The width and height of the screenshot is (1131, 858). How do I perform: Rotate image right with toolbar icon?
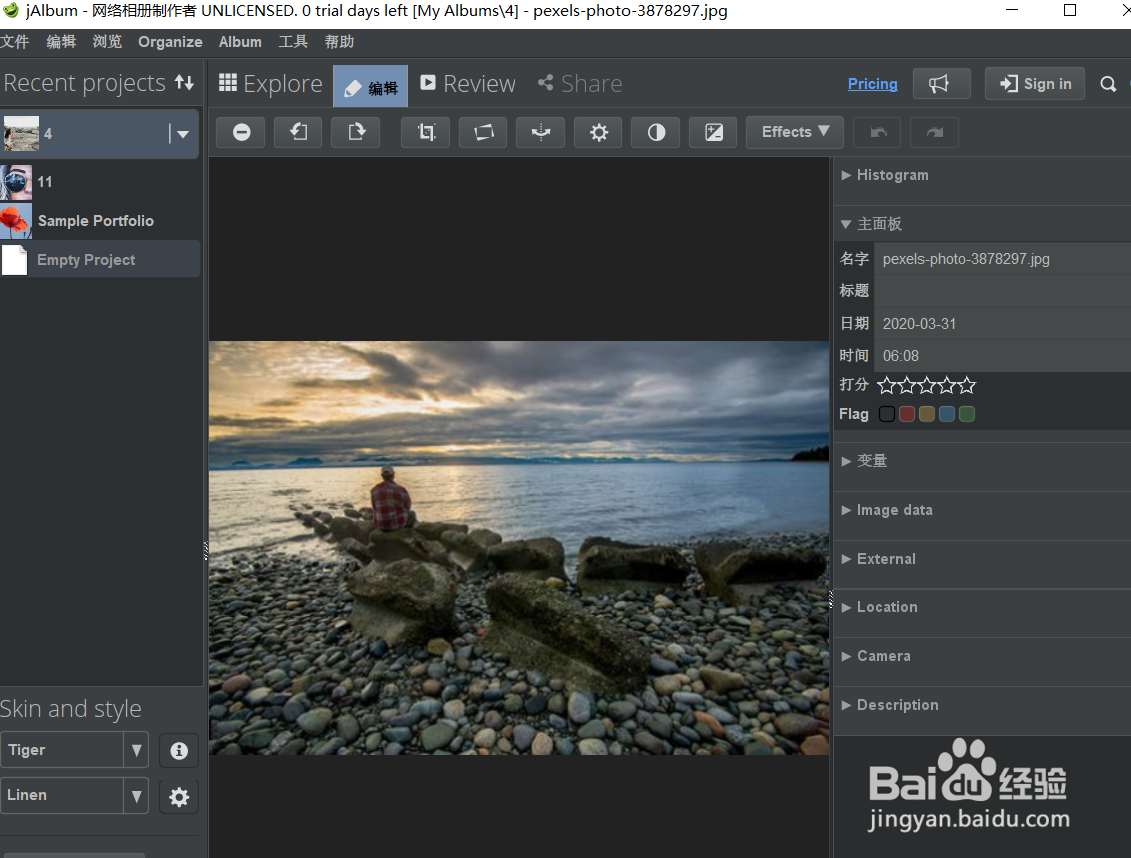356,133
